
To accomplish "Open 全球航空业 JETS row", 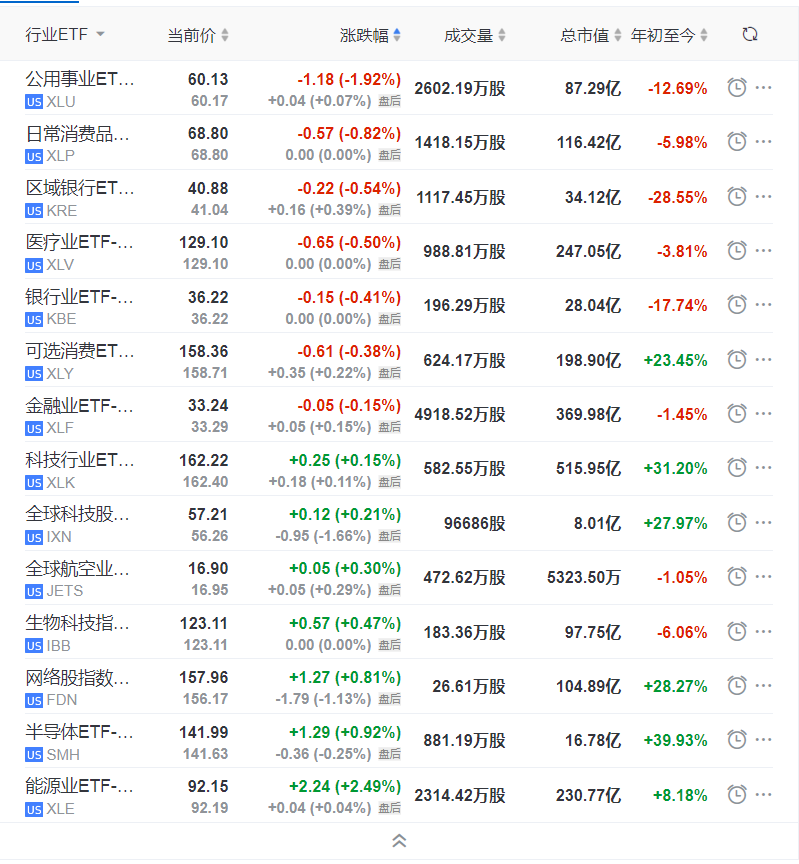I will [x=79, y=569].
